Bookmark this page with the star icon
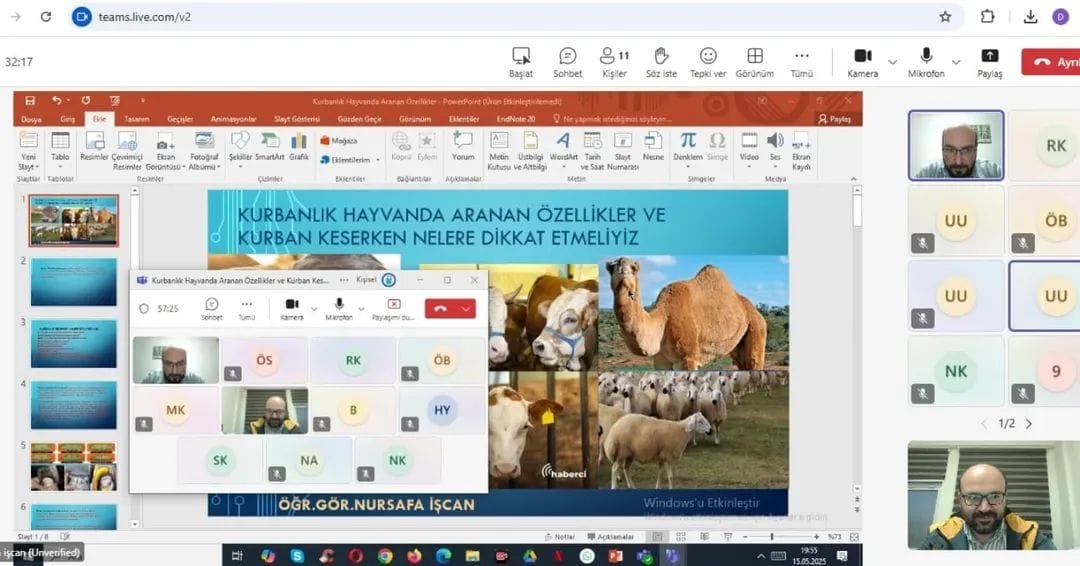1080x566 pixels. [945, 17]
